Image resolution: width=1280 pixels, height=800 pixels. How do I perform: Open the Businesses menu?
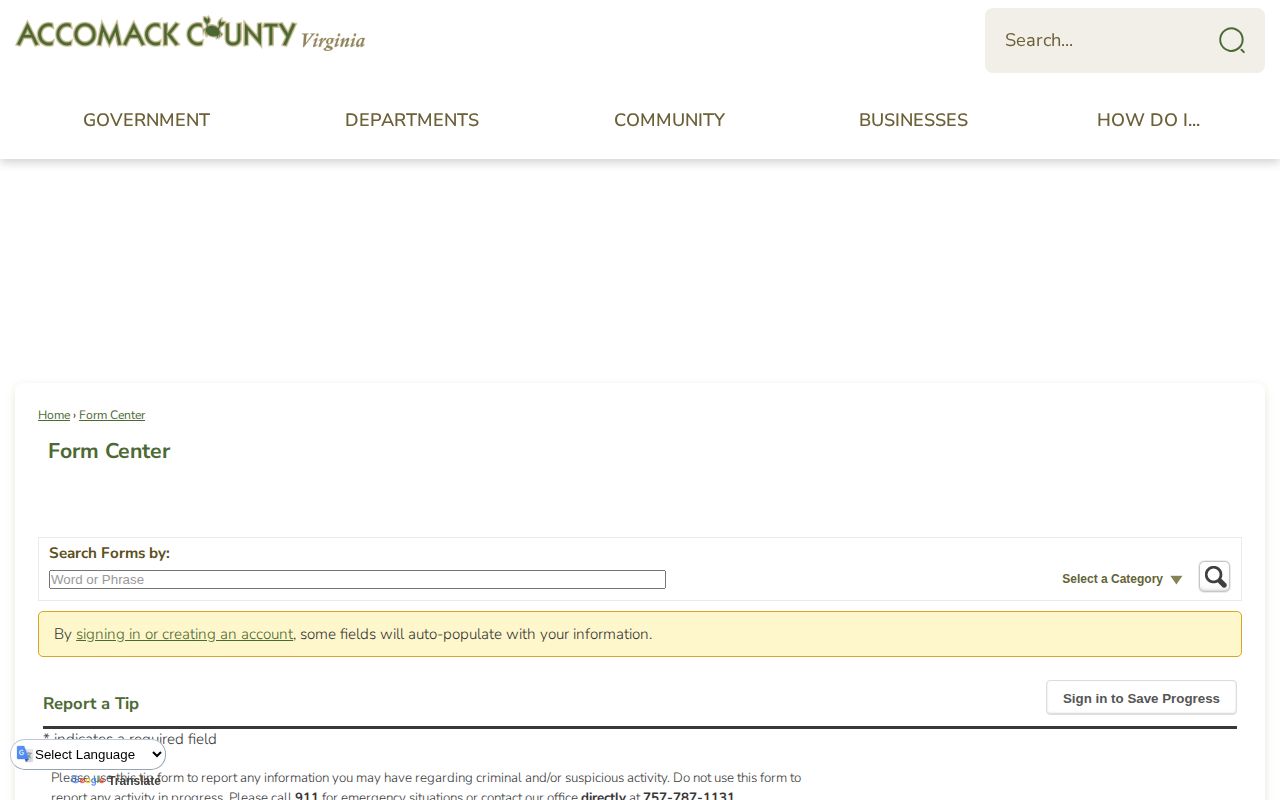913,120
